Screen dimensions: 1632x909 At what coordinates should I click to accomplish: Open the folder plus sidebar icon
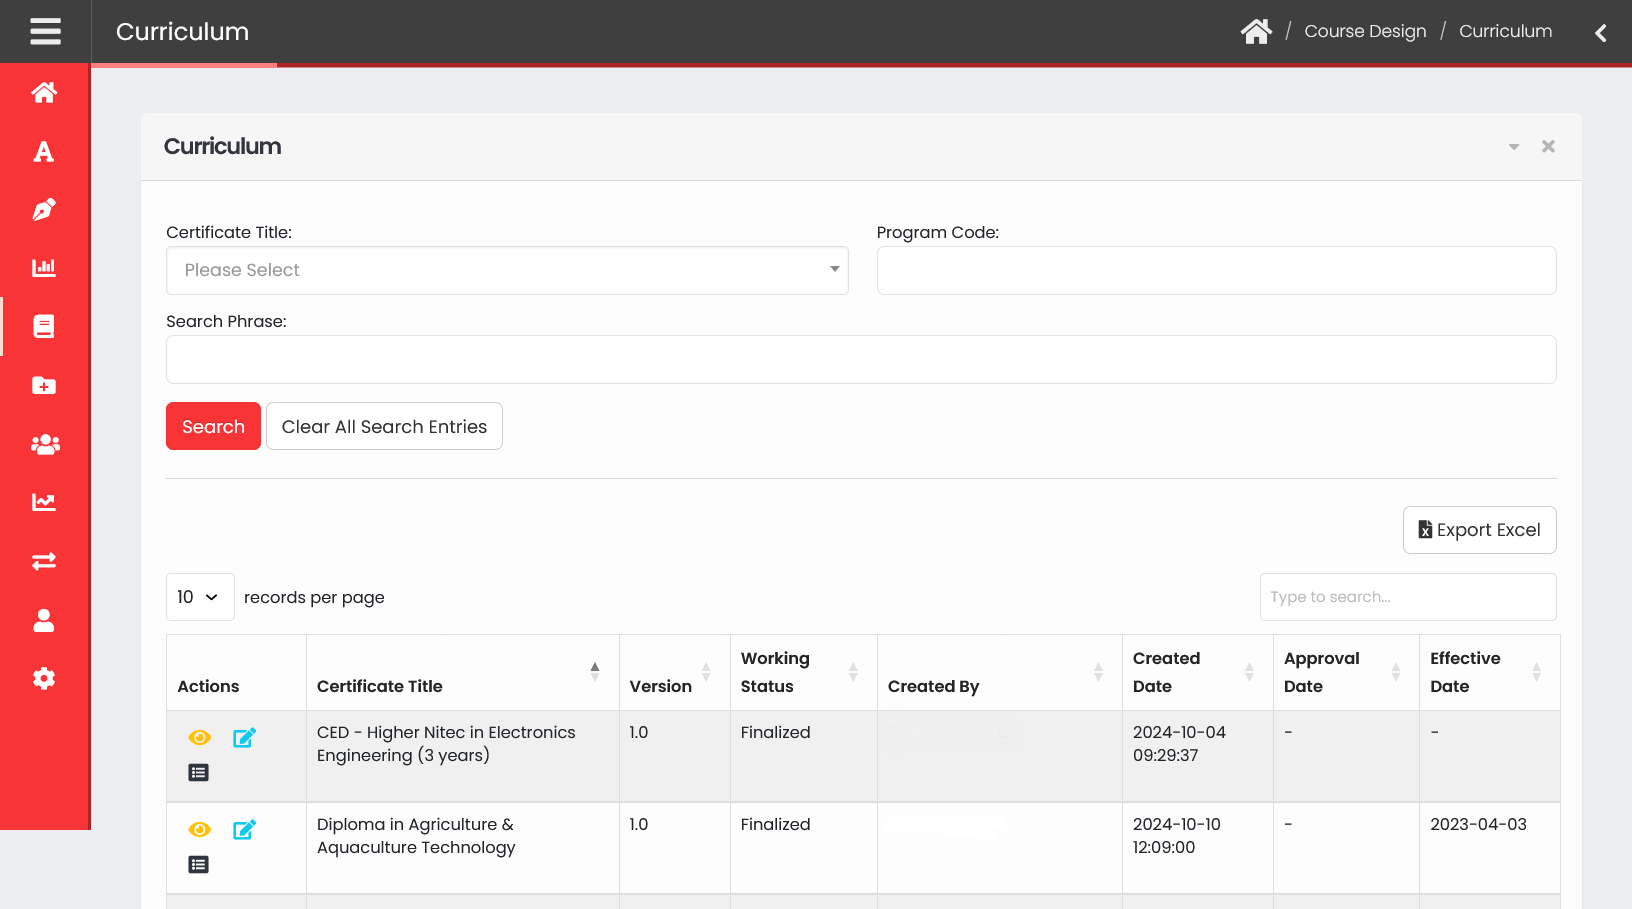pos(44,385)
